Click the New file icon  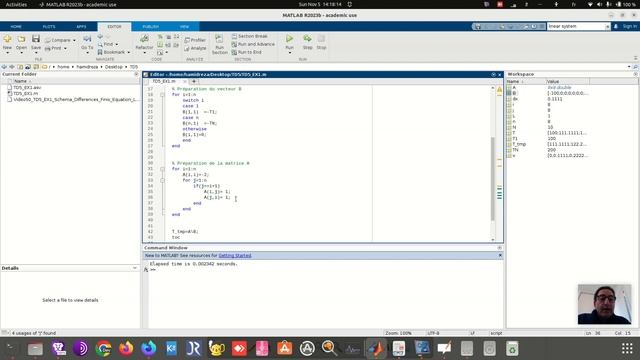point(7,39)
